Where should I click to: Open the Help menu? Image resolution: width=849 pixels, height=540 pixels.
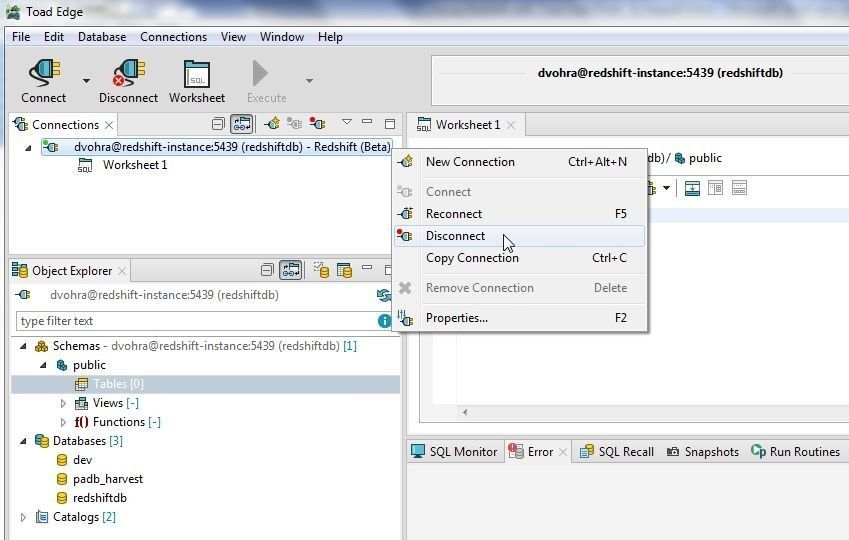[x=330, y=37]
